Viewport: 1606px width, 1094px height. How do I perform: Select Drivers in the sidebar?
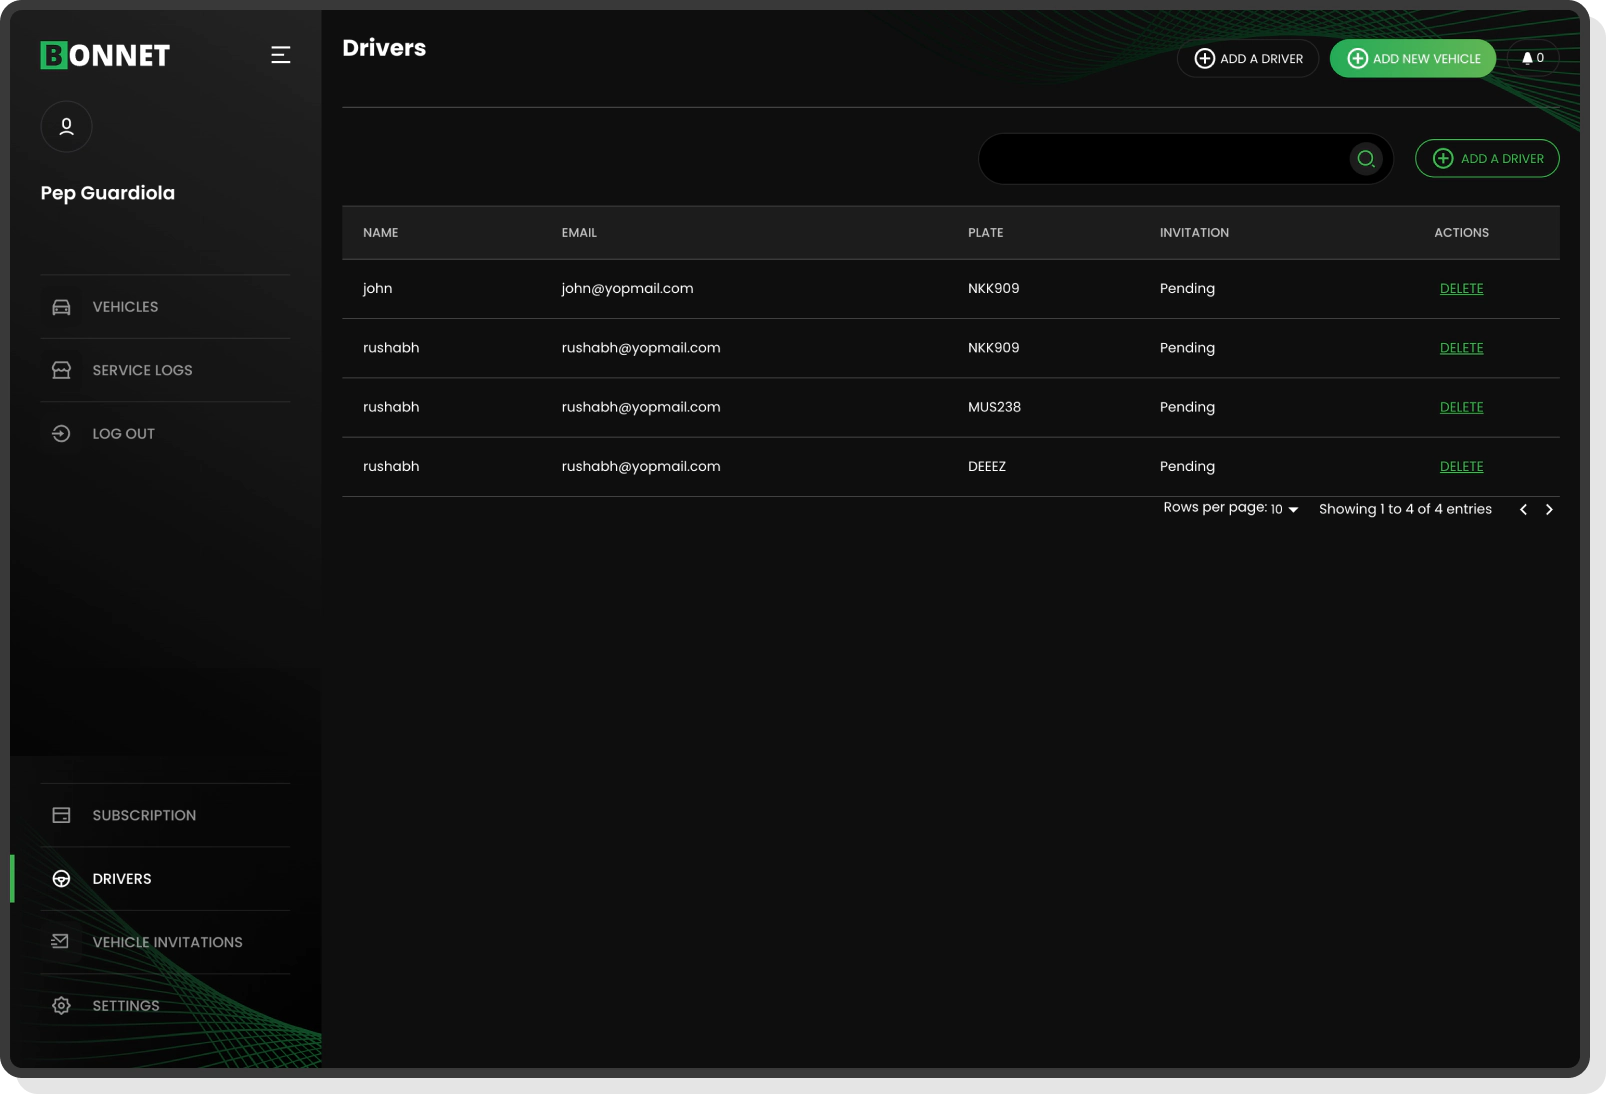pyautogui.click(x=122, y=879)
